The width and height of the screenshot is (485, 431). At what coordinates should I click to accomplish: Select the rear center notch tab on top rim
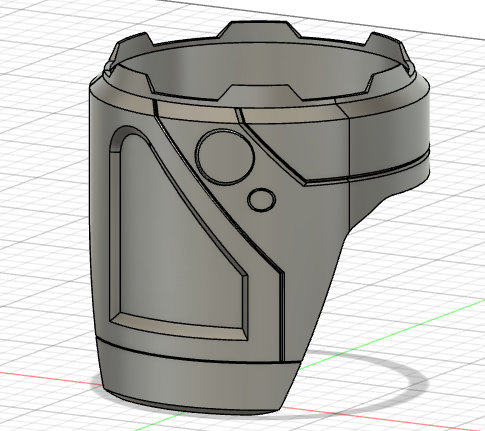click(256, 29)
